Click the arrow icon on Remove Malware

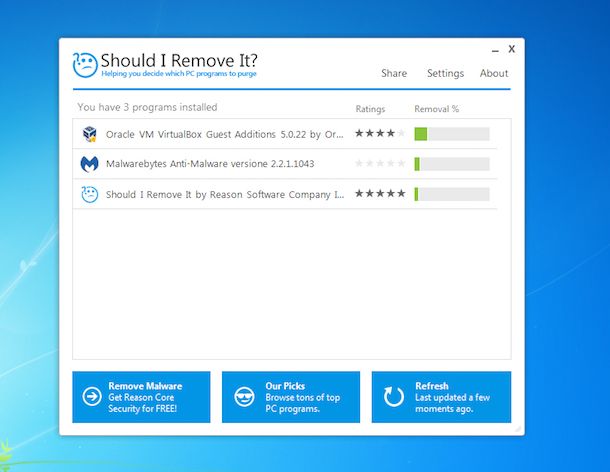point(92,397)
